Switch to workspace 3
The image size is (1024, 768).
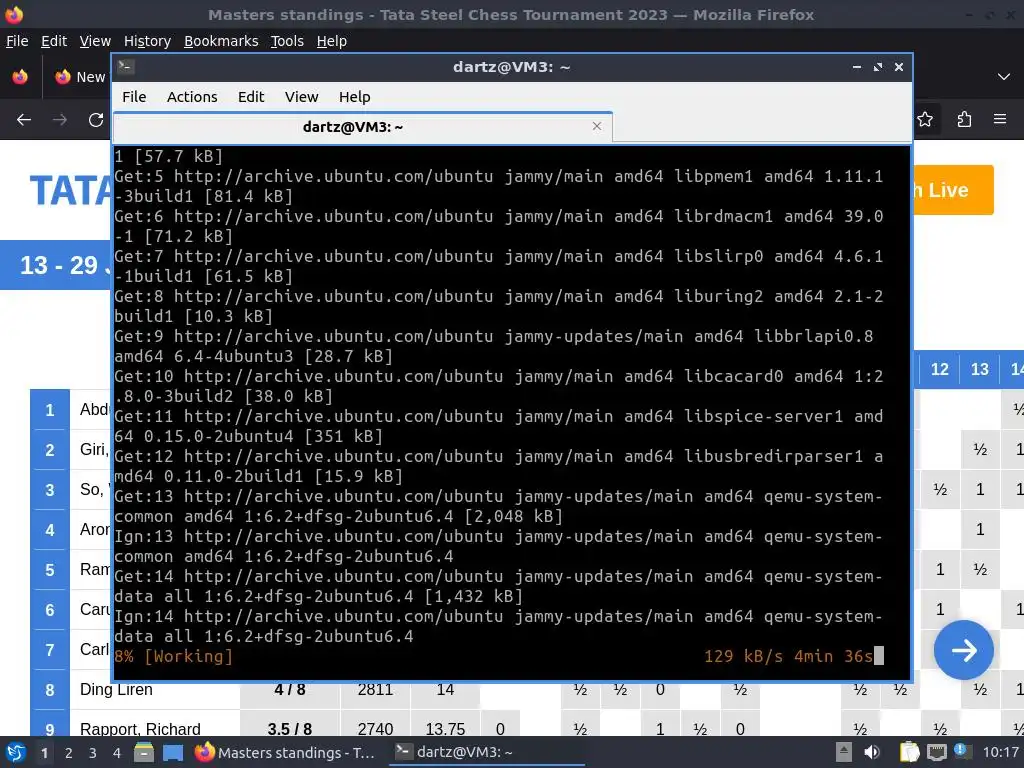click(x=92, y=753)
